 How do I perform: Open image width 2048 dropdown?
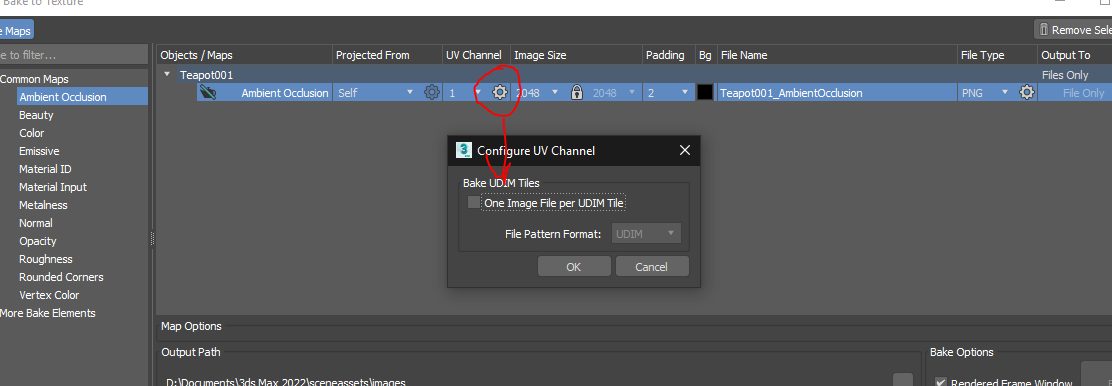click(x=555, y=92)
